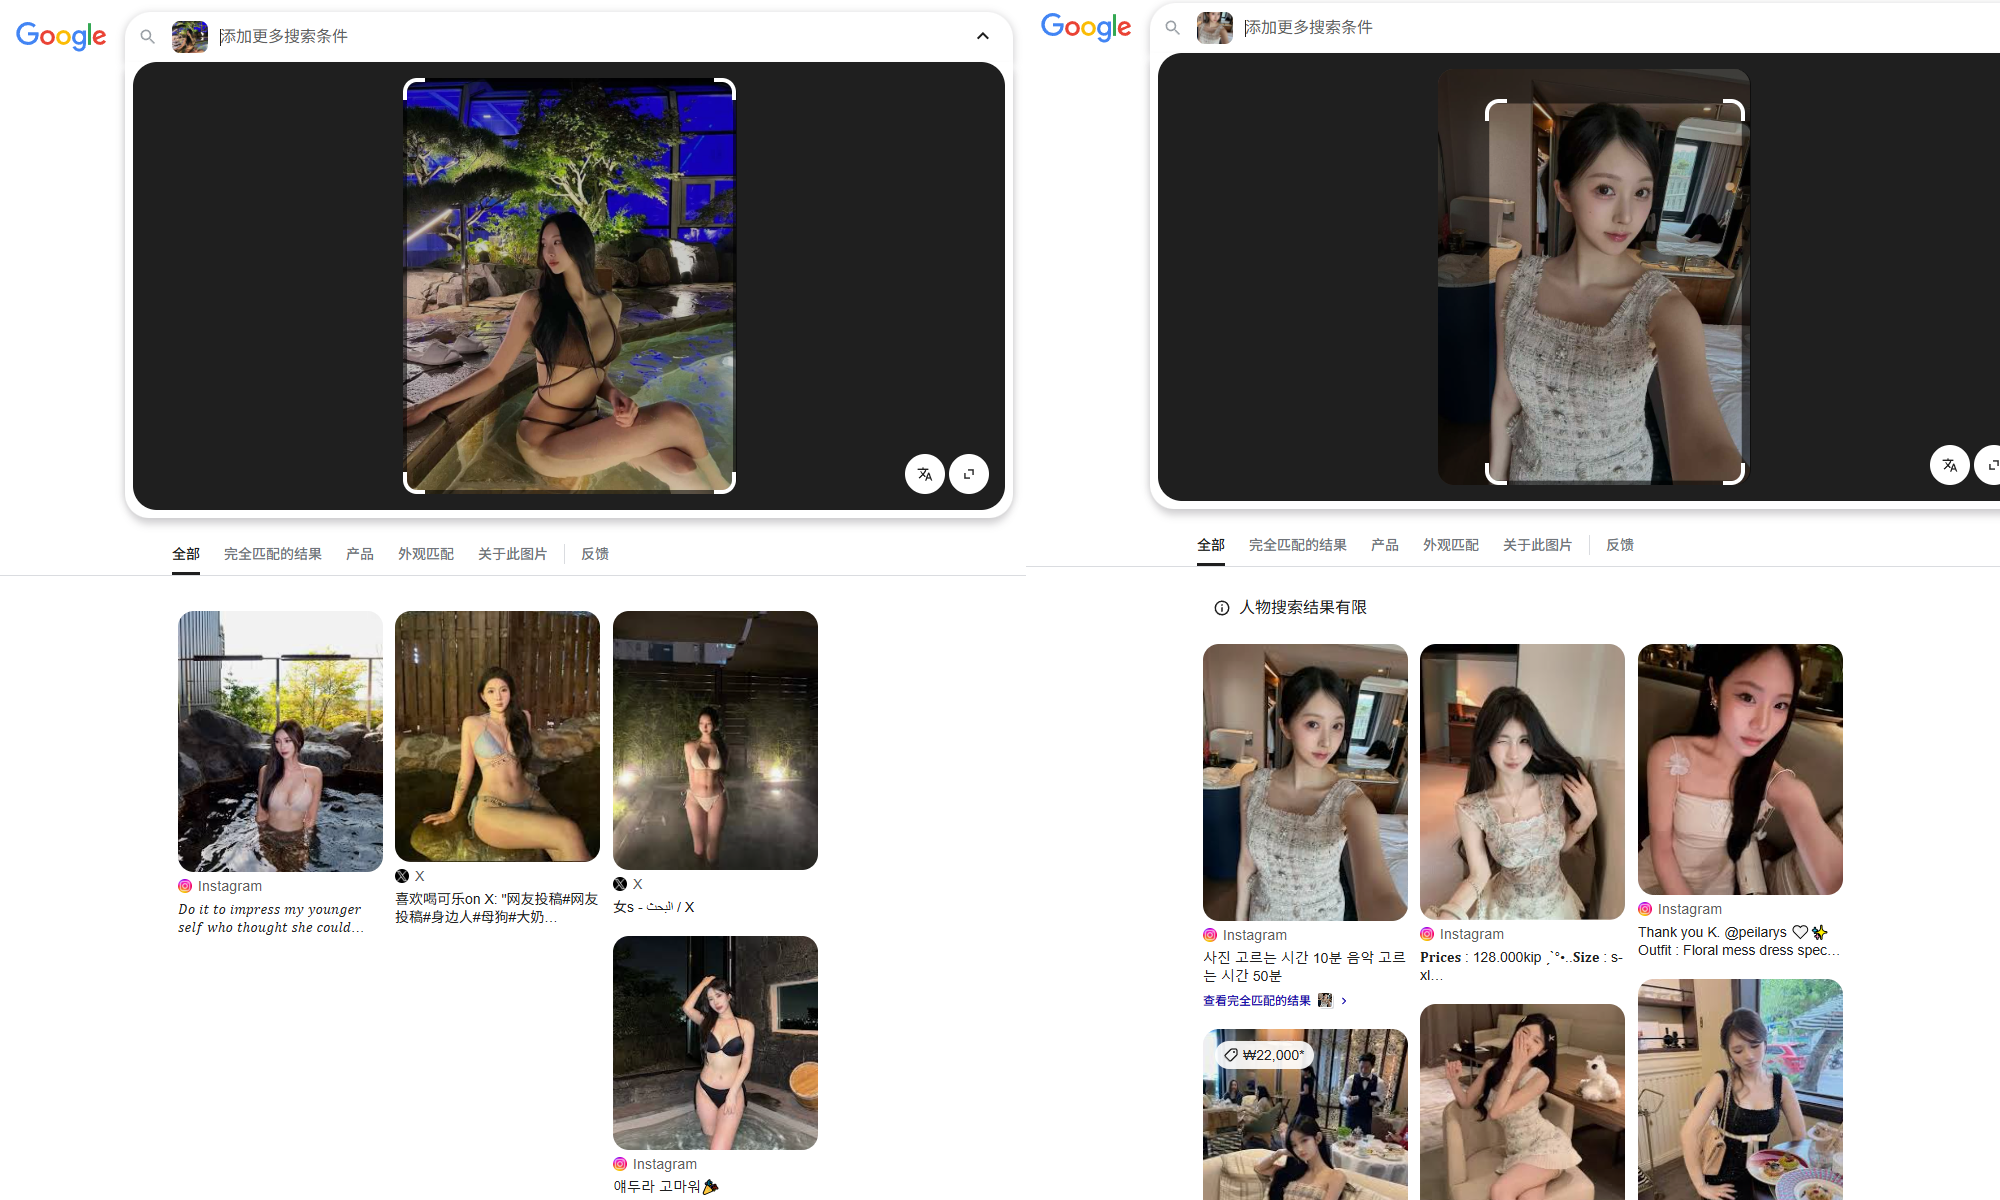Open the left Google logo homepage
Image resolution: width=2000 pixels, height=1200 pixels.
(61, 36)
